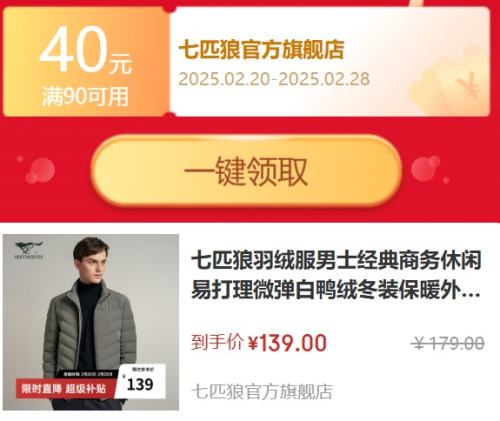This screenshot has height=421, width=500.
Task: Open the down jacket product thumbnail
Action: [91, 322]
